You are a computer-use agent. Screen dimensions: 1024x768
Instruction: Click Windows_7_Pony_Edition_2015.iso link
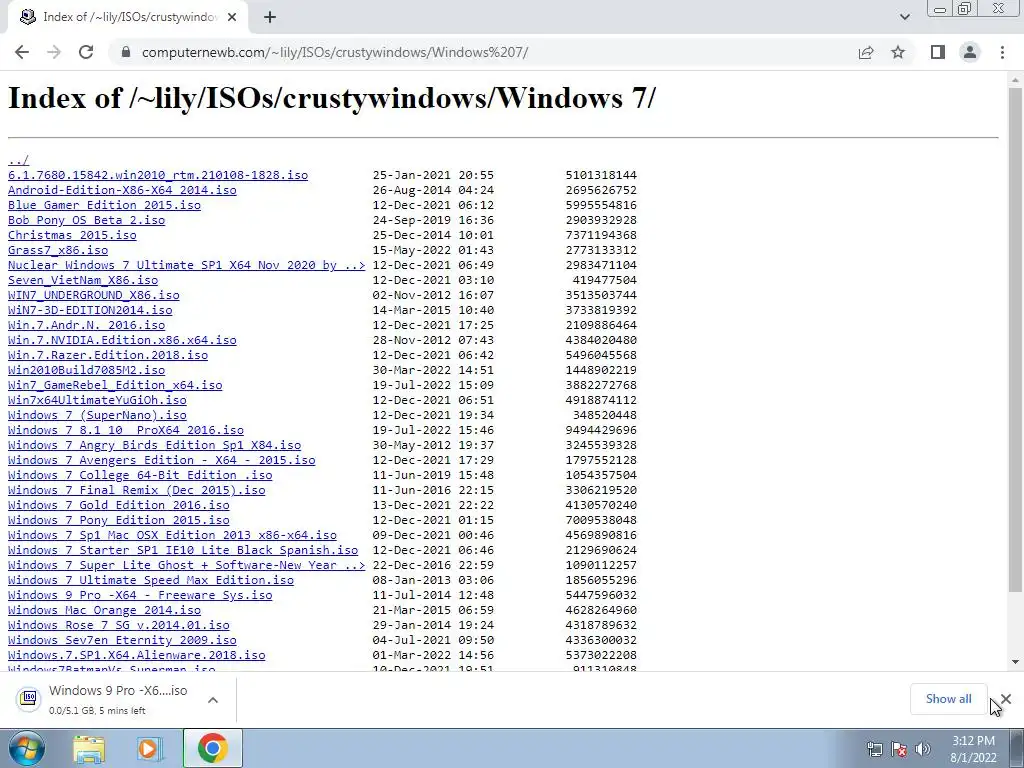click(x=118, y=520)
